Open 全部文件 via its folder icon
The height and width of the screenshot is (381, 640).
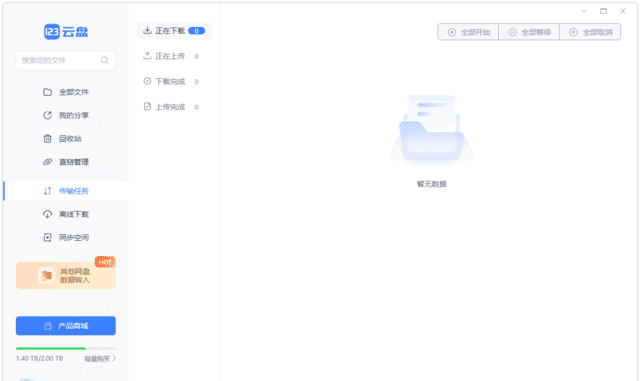(x=47, y=92)
